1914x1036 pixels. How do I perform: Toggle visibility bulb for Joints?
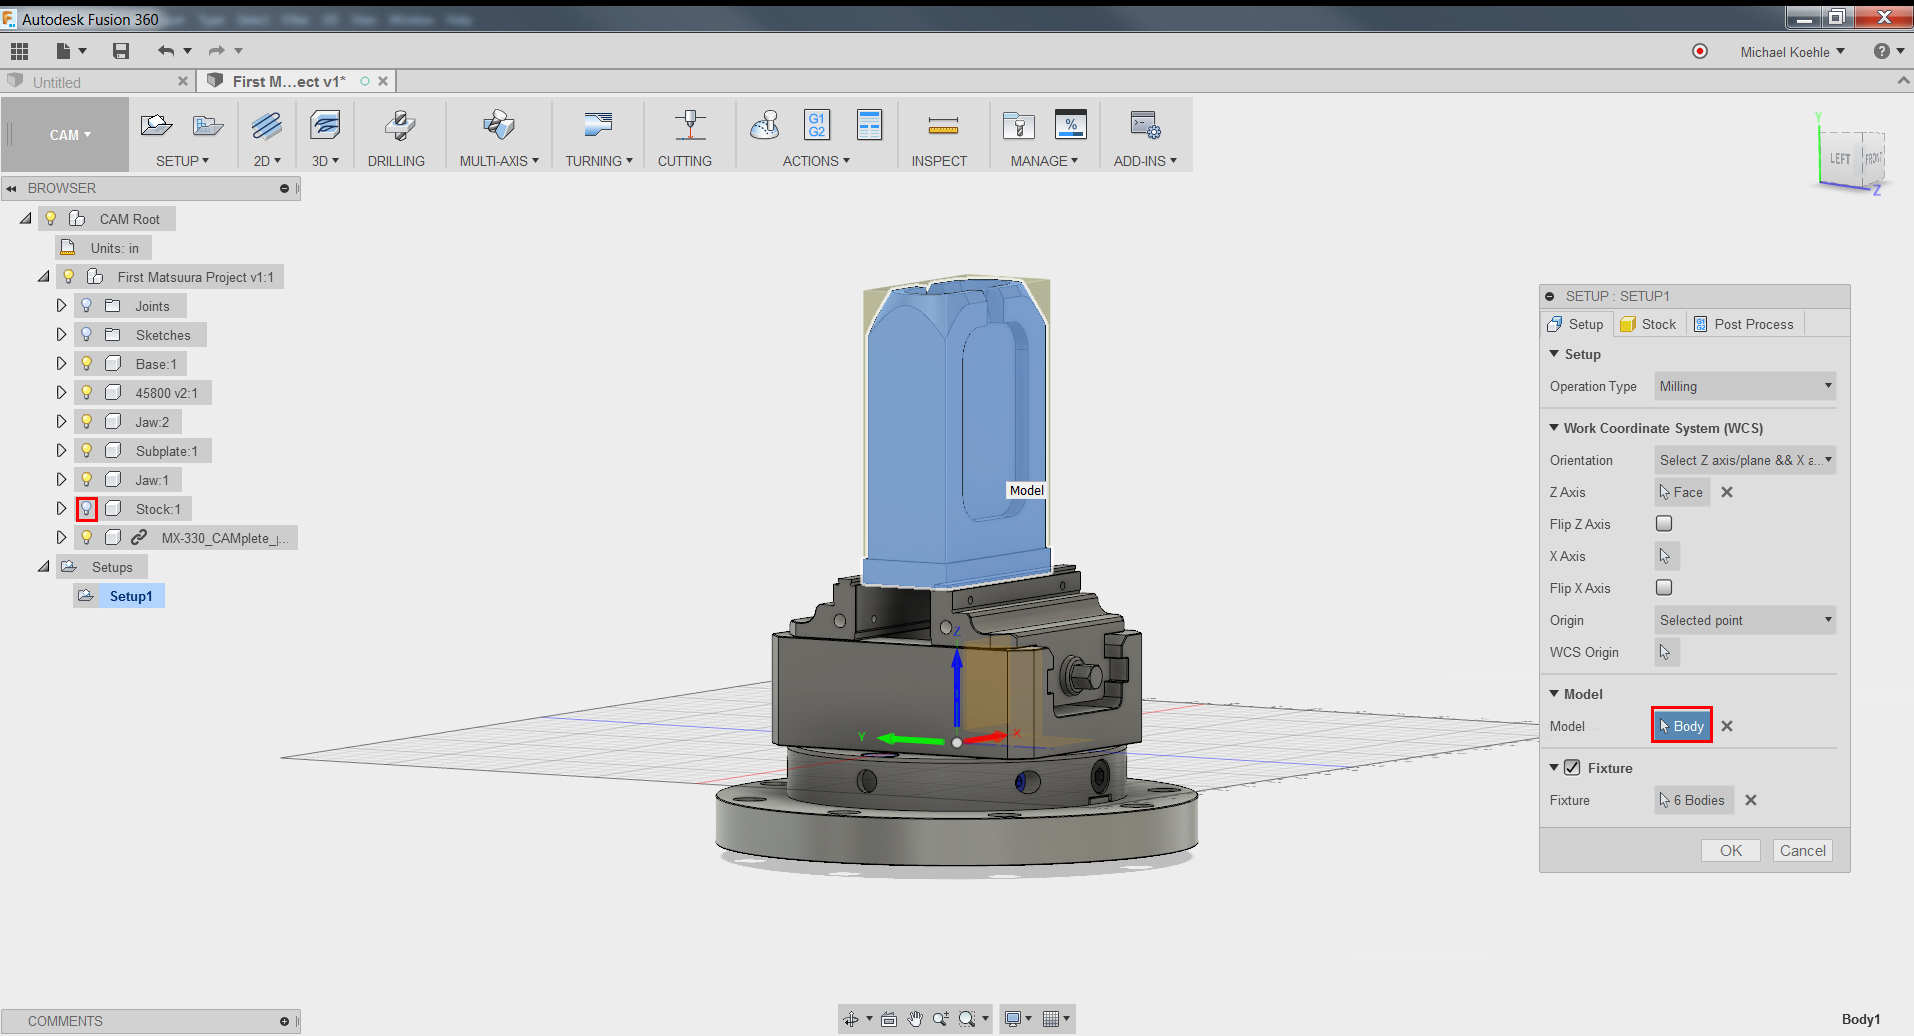pyautogui.click(x=87, y=306)
